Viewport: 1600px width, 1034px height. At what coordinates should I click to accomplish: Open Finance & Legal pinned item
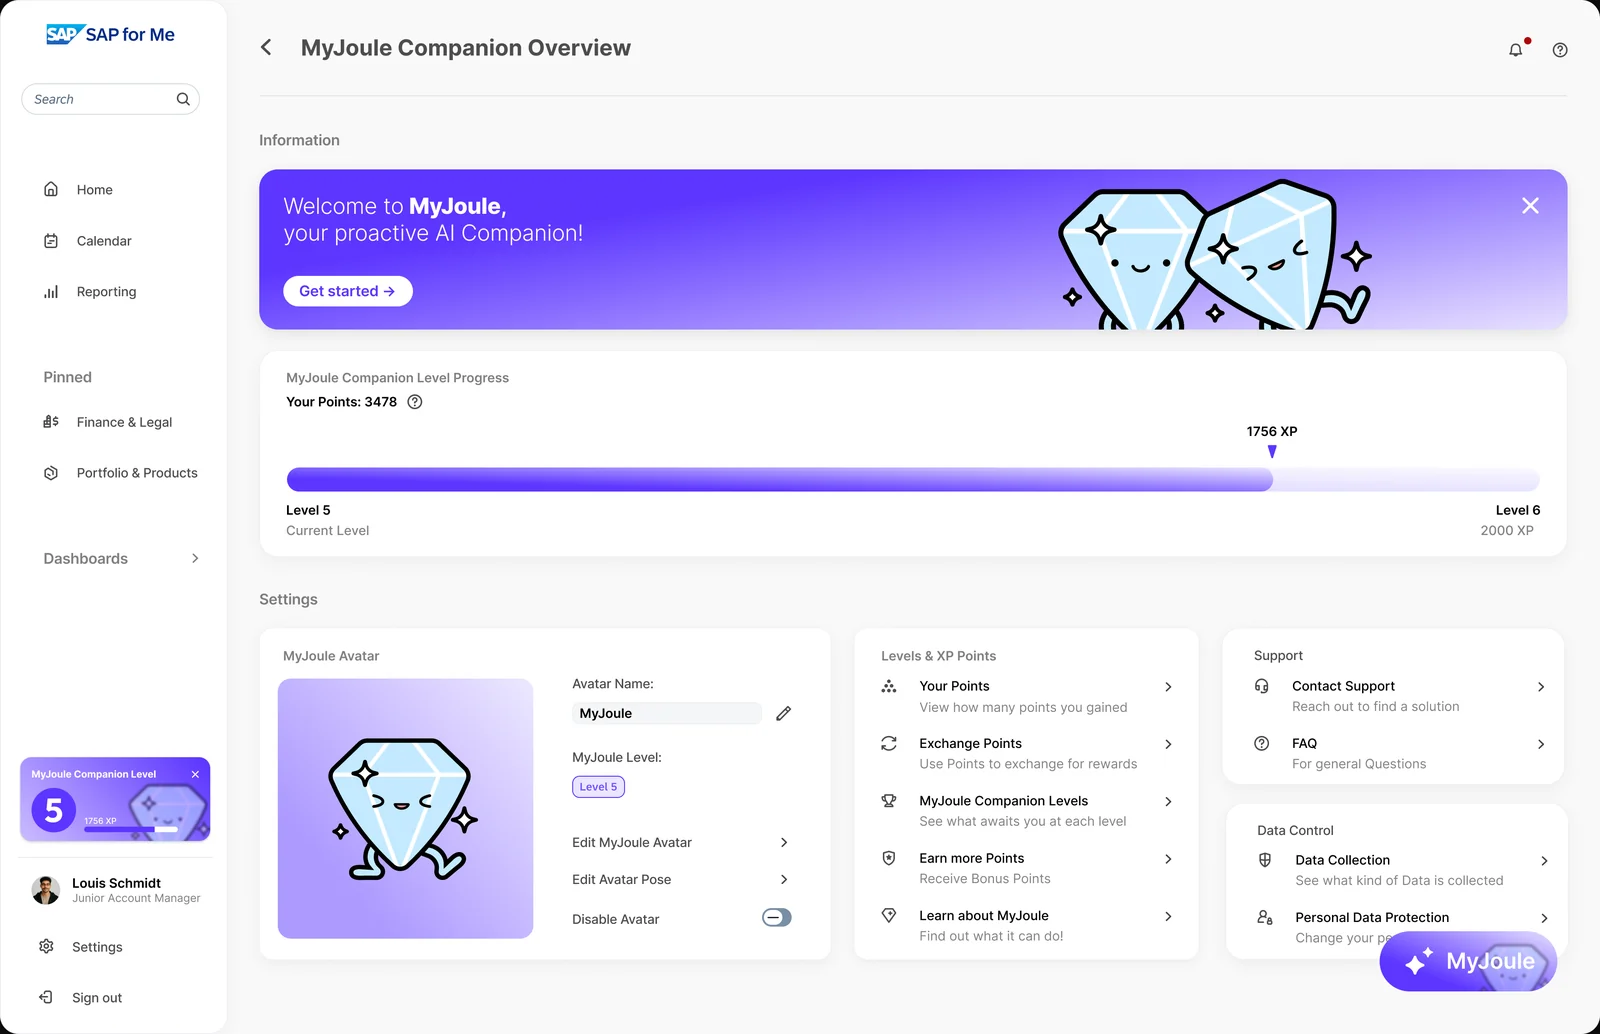[124, 422]
